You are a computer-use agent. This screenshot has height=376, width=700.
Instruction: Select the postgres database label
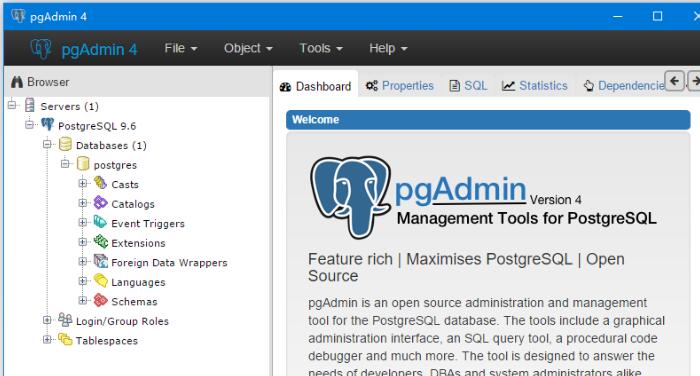[x=115, y=165]
